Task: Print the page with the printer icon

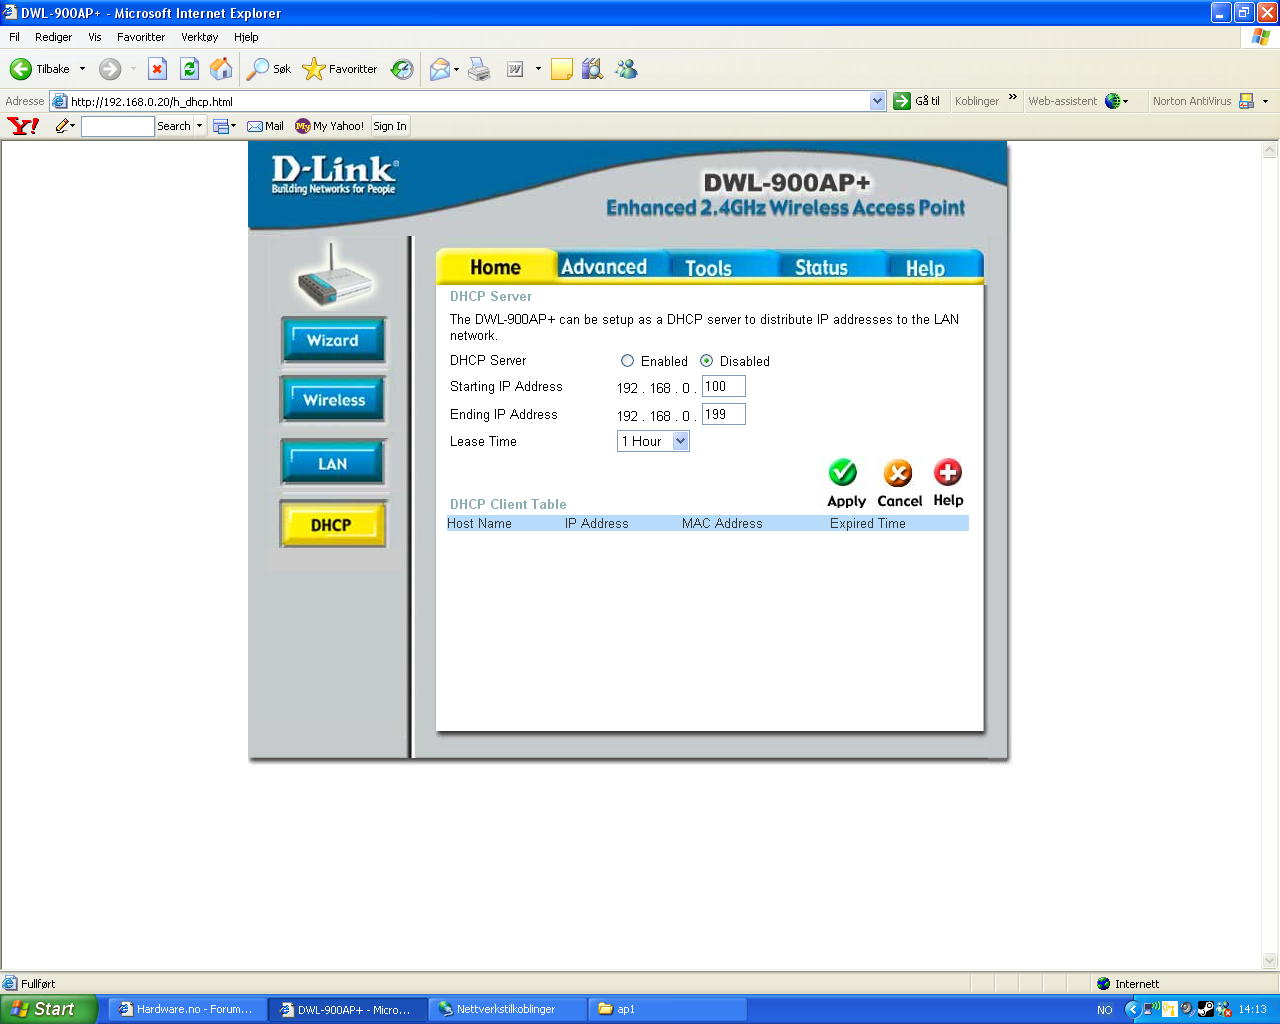Action: click(480, 69)
